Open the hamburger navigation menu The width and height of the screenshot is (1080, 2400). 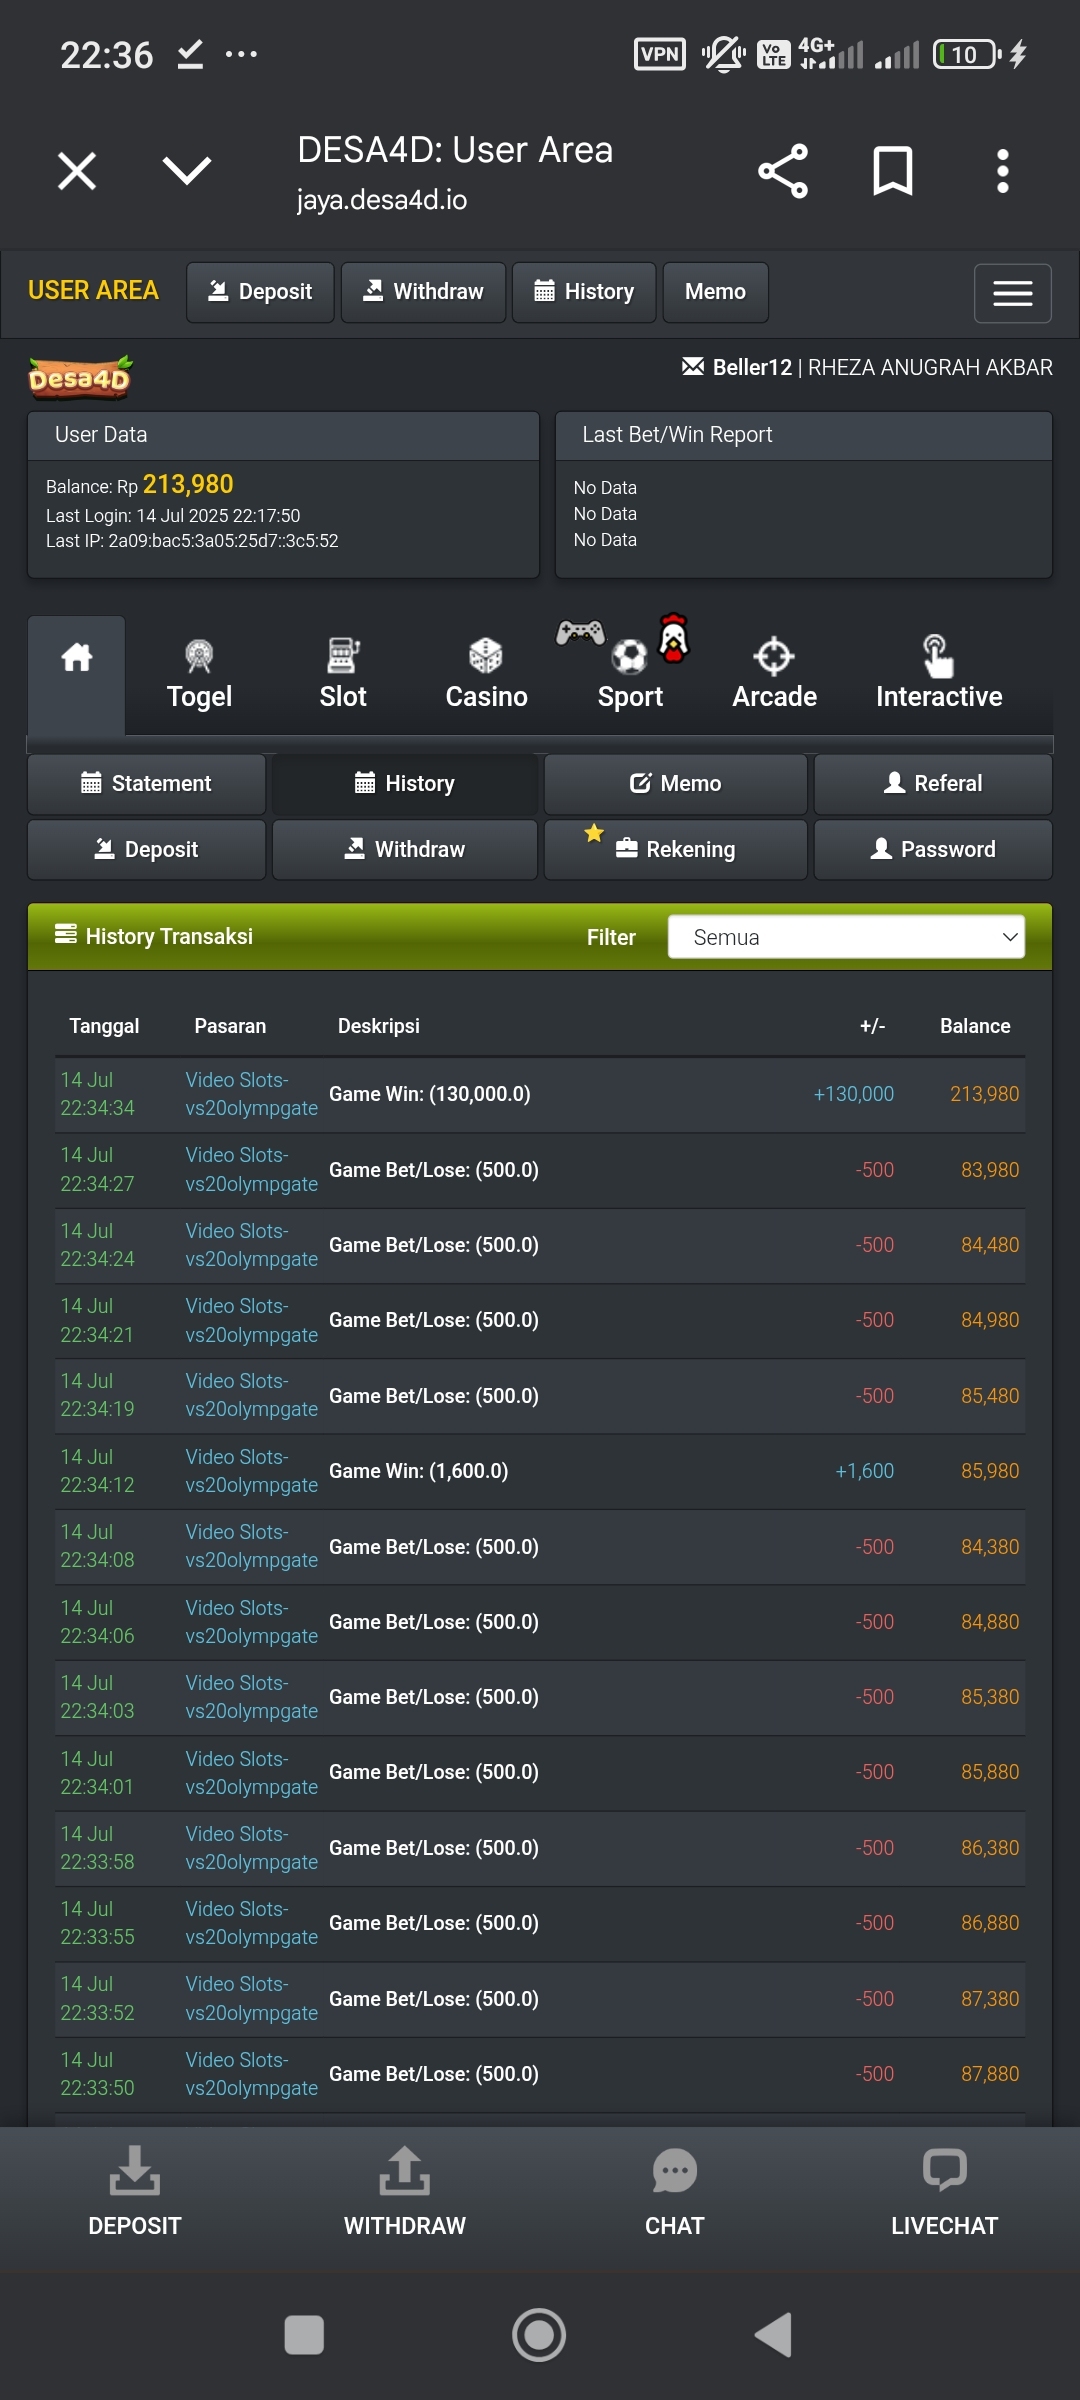(1012, 293)
